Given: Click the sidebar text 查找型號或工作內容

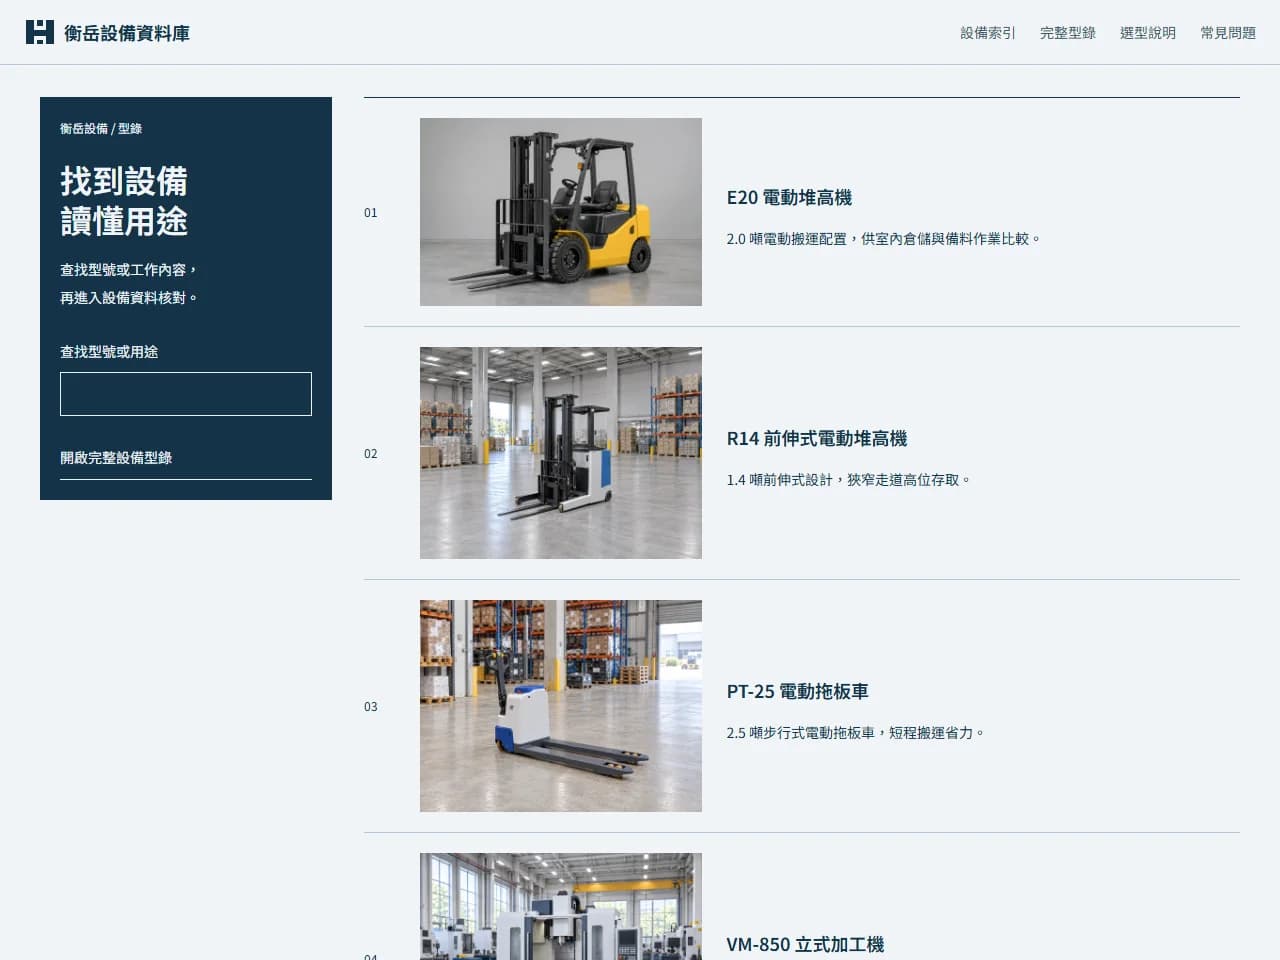Looking at the screenshot, I should click(129, 284).
